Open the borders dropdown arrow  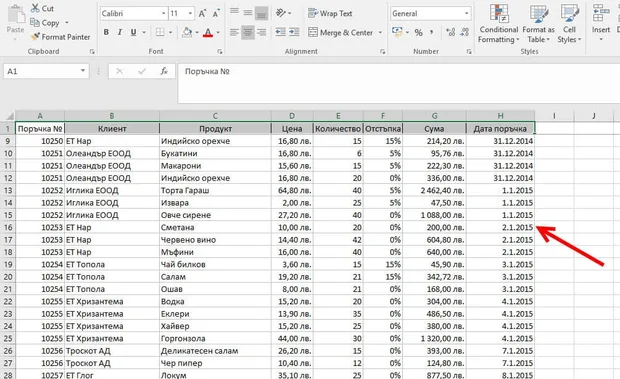tap(170, 32)
